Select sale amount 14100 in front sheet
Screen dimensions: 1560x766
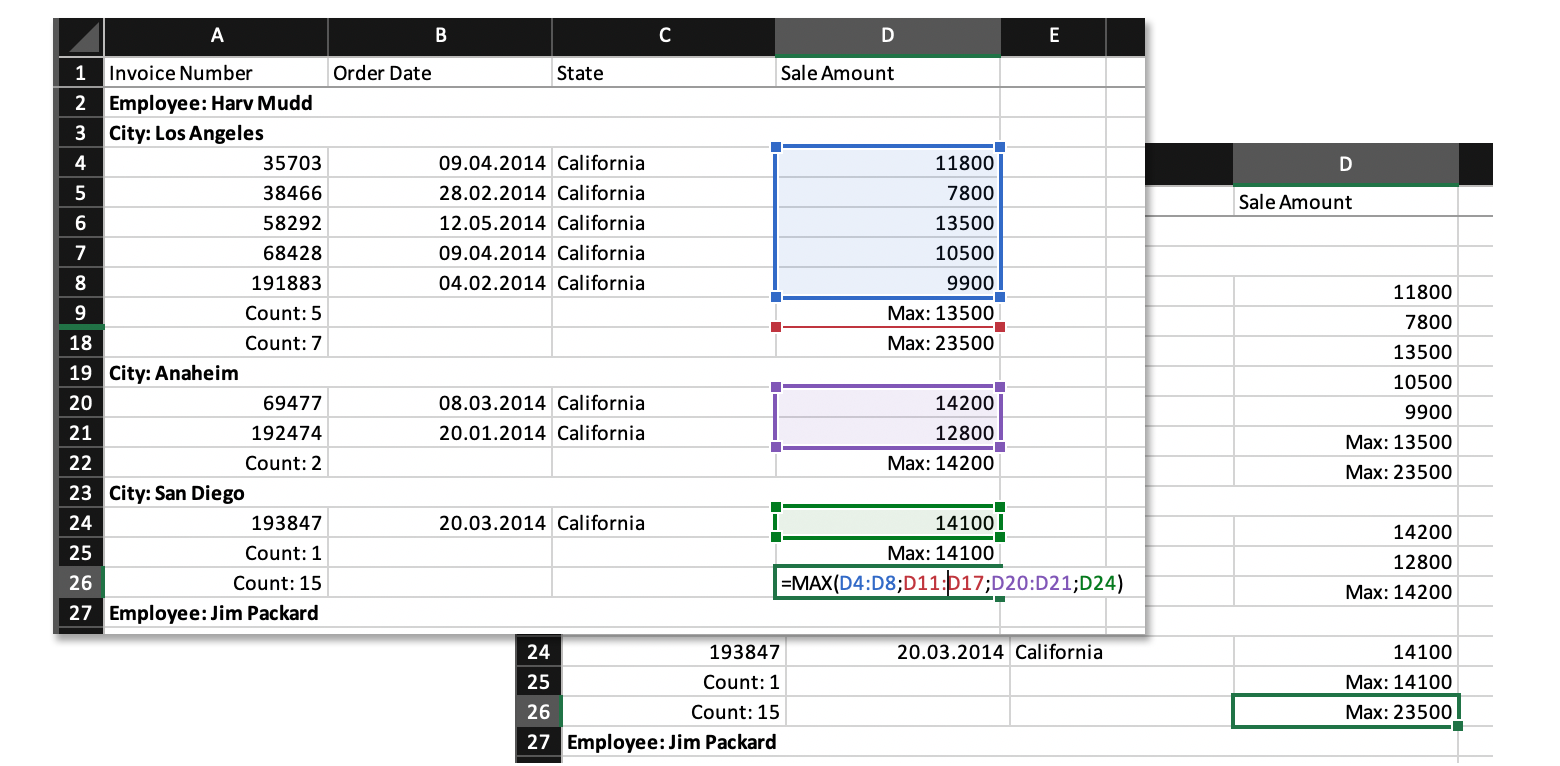click(x=888, y=523)
